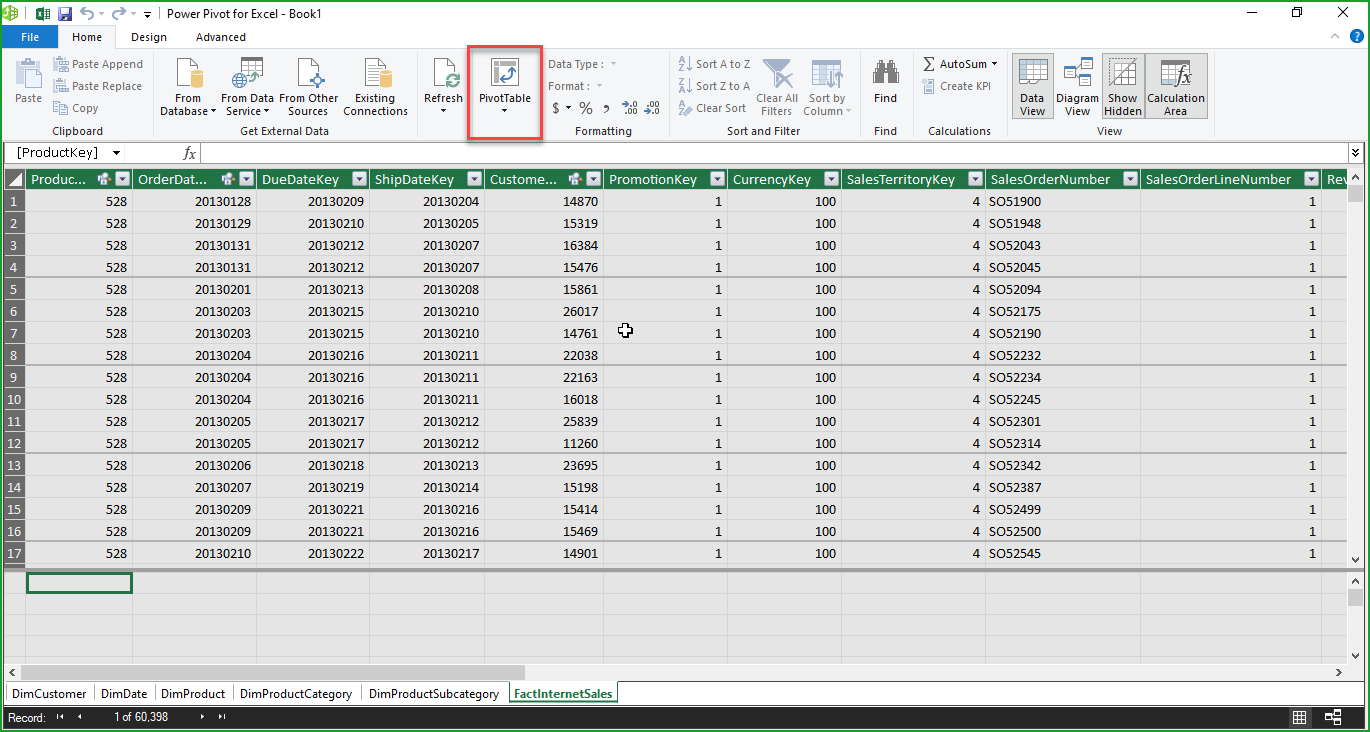Save workbook from quick access toolbar
This screenshot has height=732, width=1370.
click(65, 14)
